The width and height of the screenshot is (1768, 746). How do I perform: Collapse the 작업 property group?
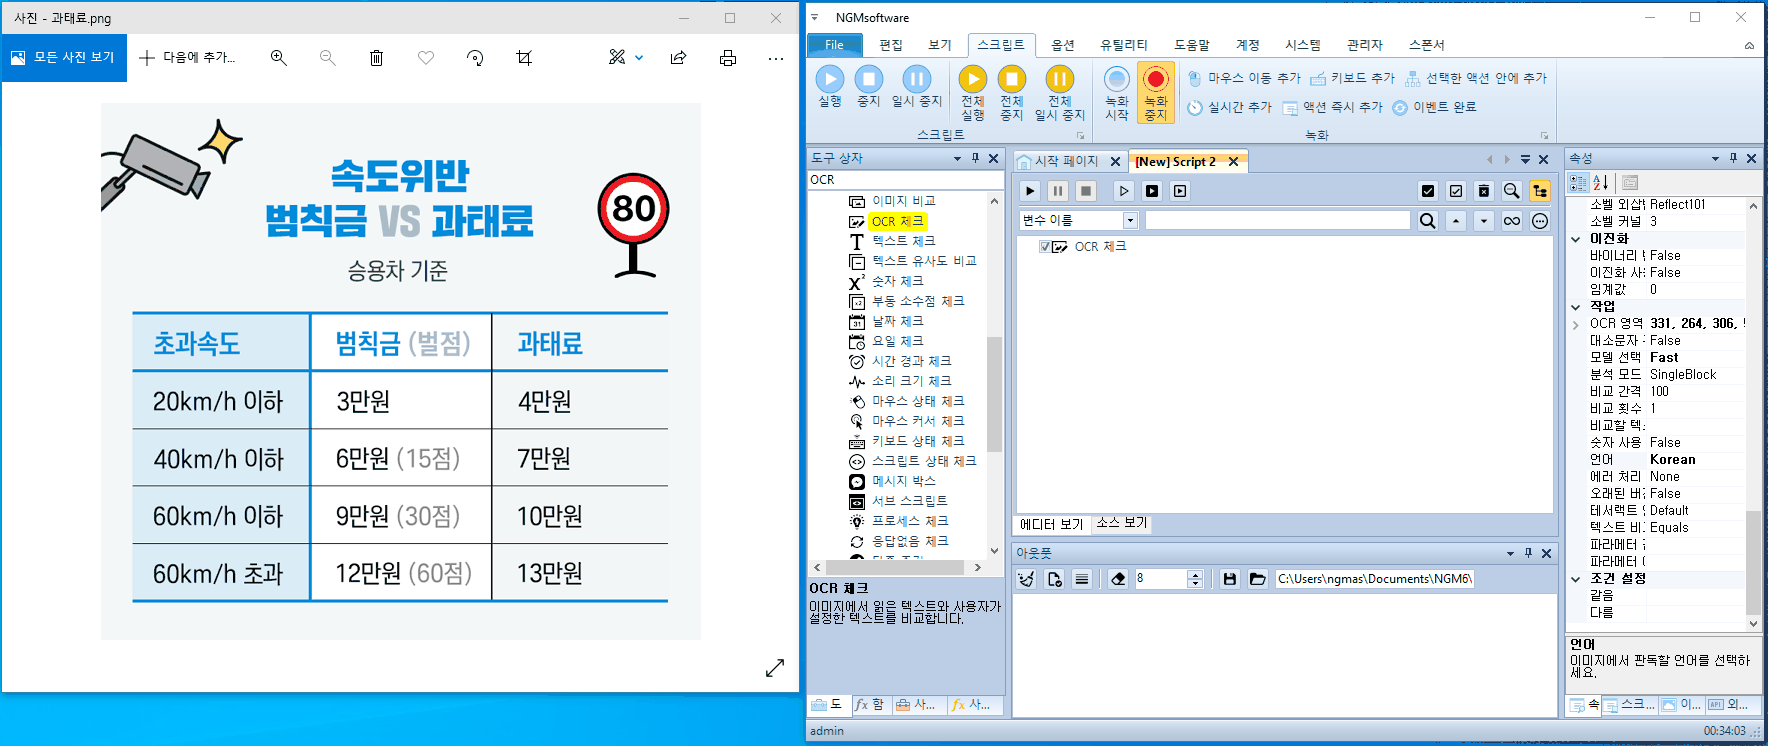point(1576,307)
